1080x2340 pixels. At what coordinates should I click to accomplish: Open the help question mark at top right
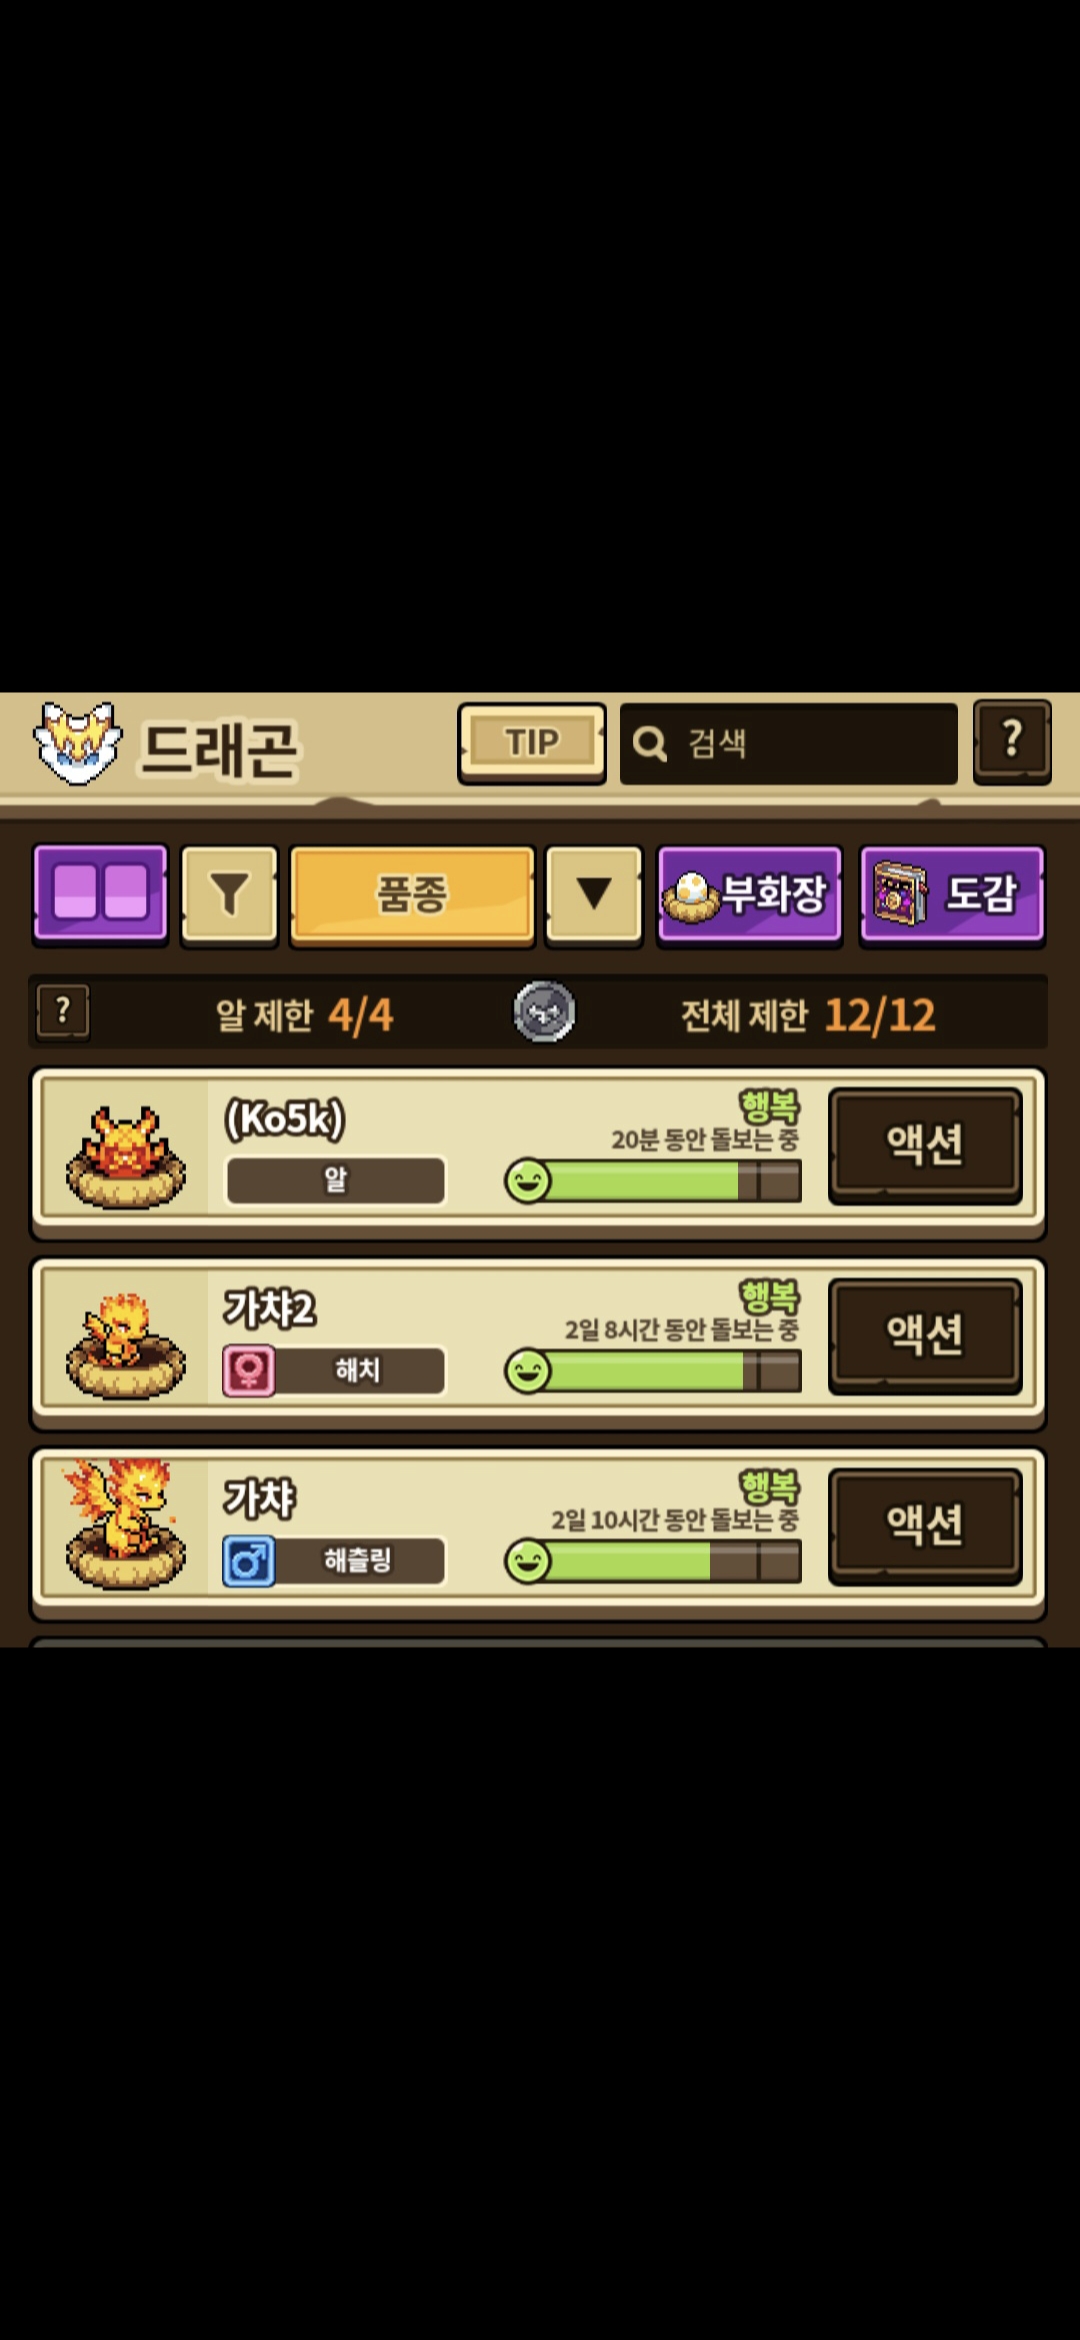(x=1012, y=742)
